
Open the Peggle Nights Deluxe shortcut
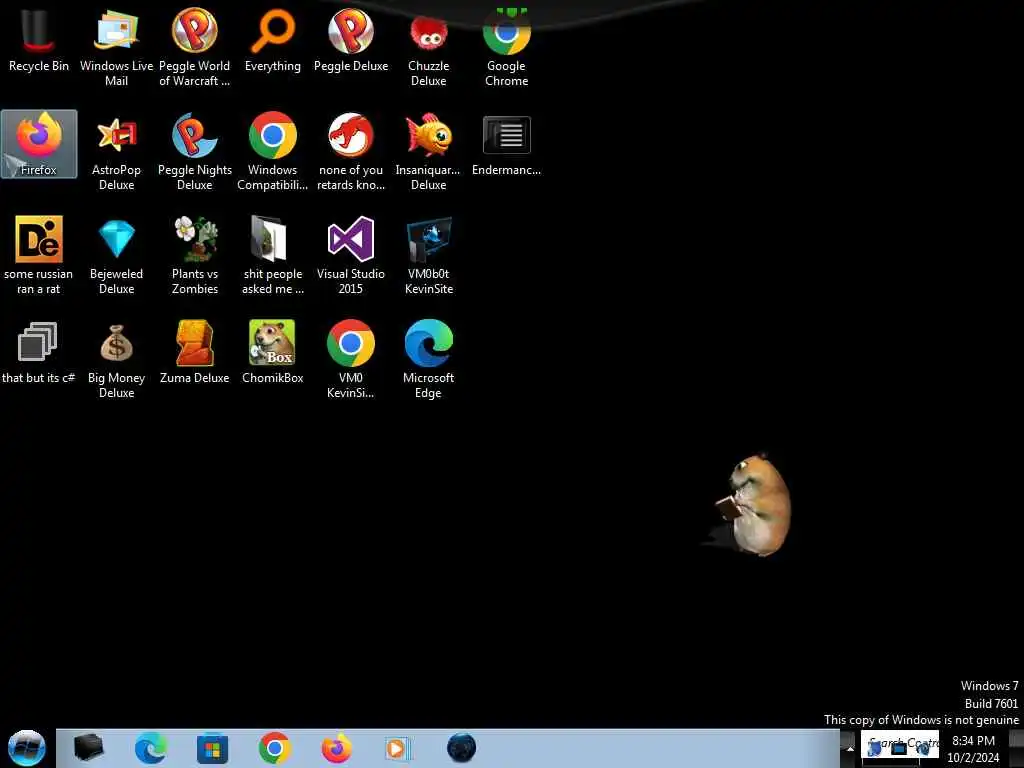click(195, 152)
